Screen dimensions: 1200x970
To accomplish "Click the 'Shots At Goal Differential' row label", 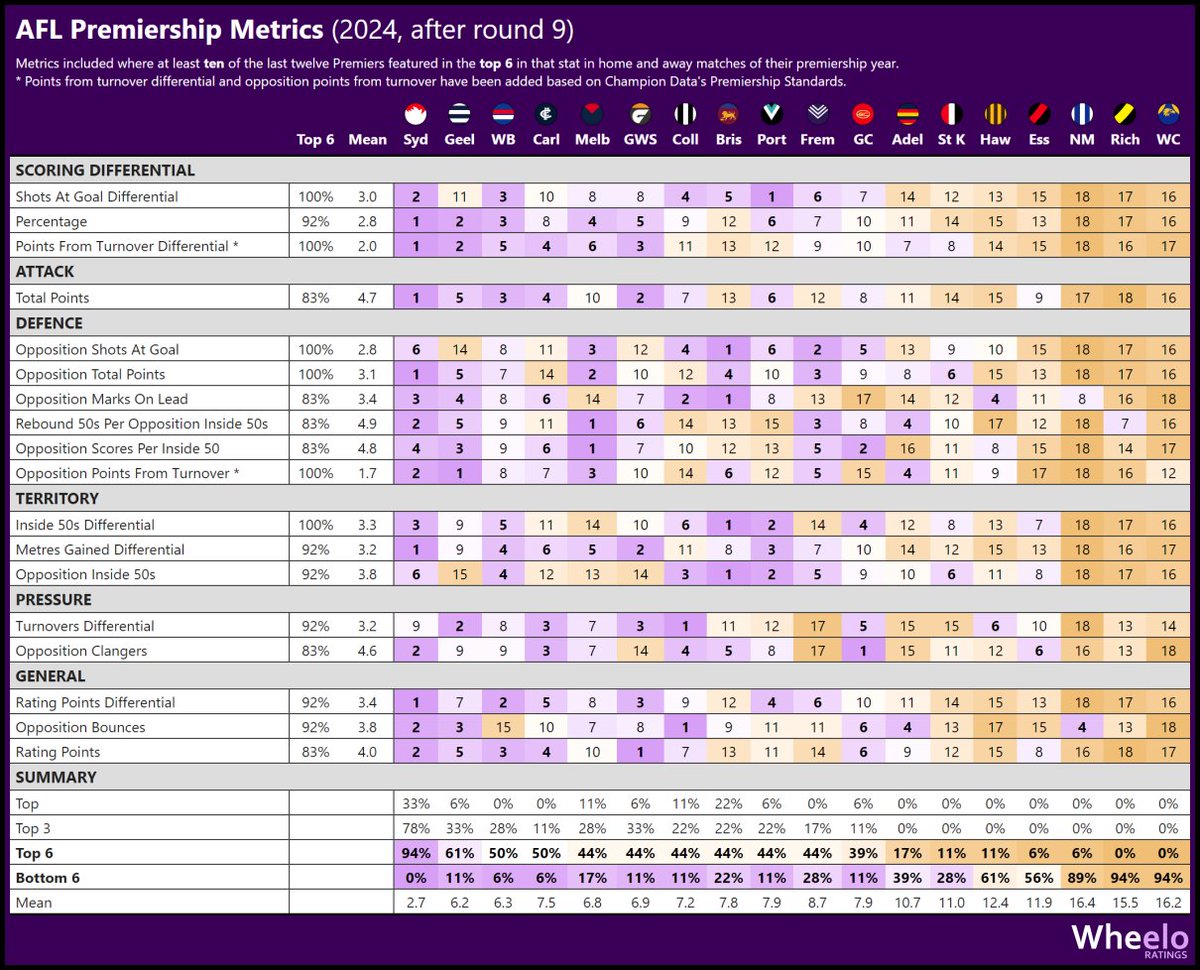I will click(x=97, y=197).
